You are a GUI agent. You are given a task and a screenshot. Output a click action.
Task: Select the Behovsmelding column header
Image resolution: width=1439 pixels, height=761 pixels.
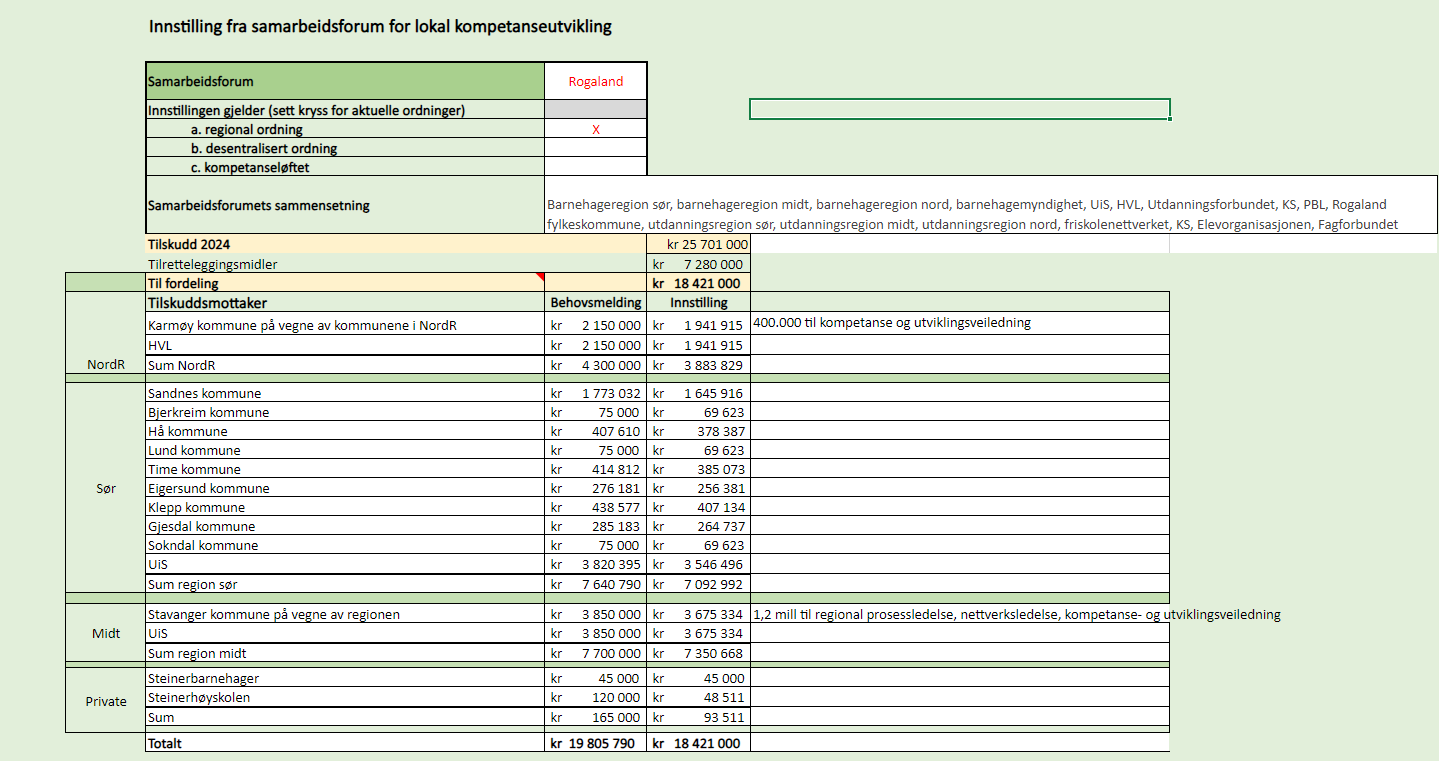596,302
